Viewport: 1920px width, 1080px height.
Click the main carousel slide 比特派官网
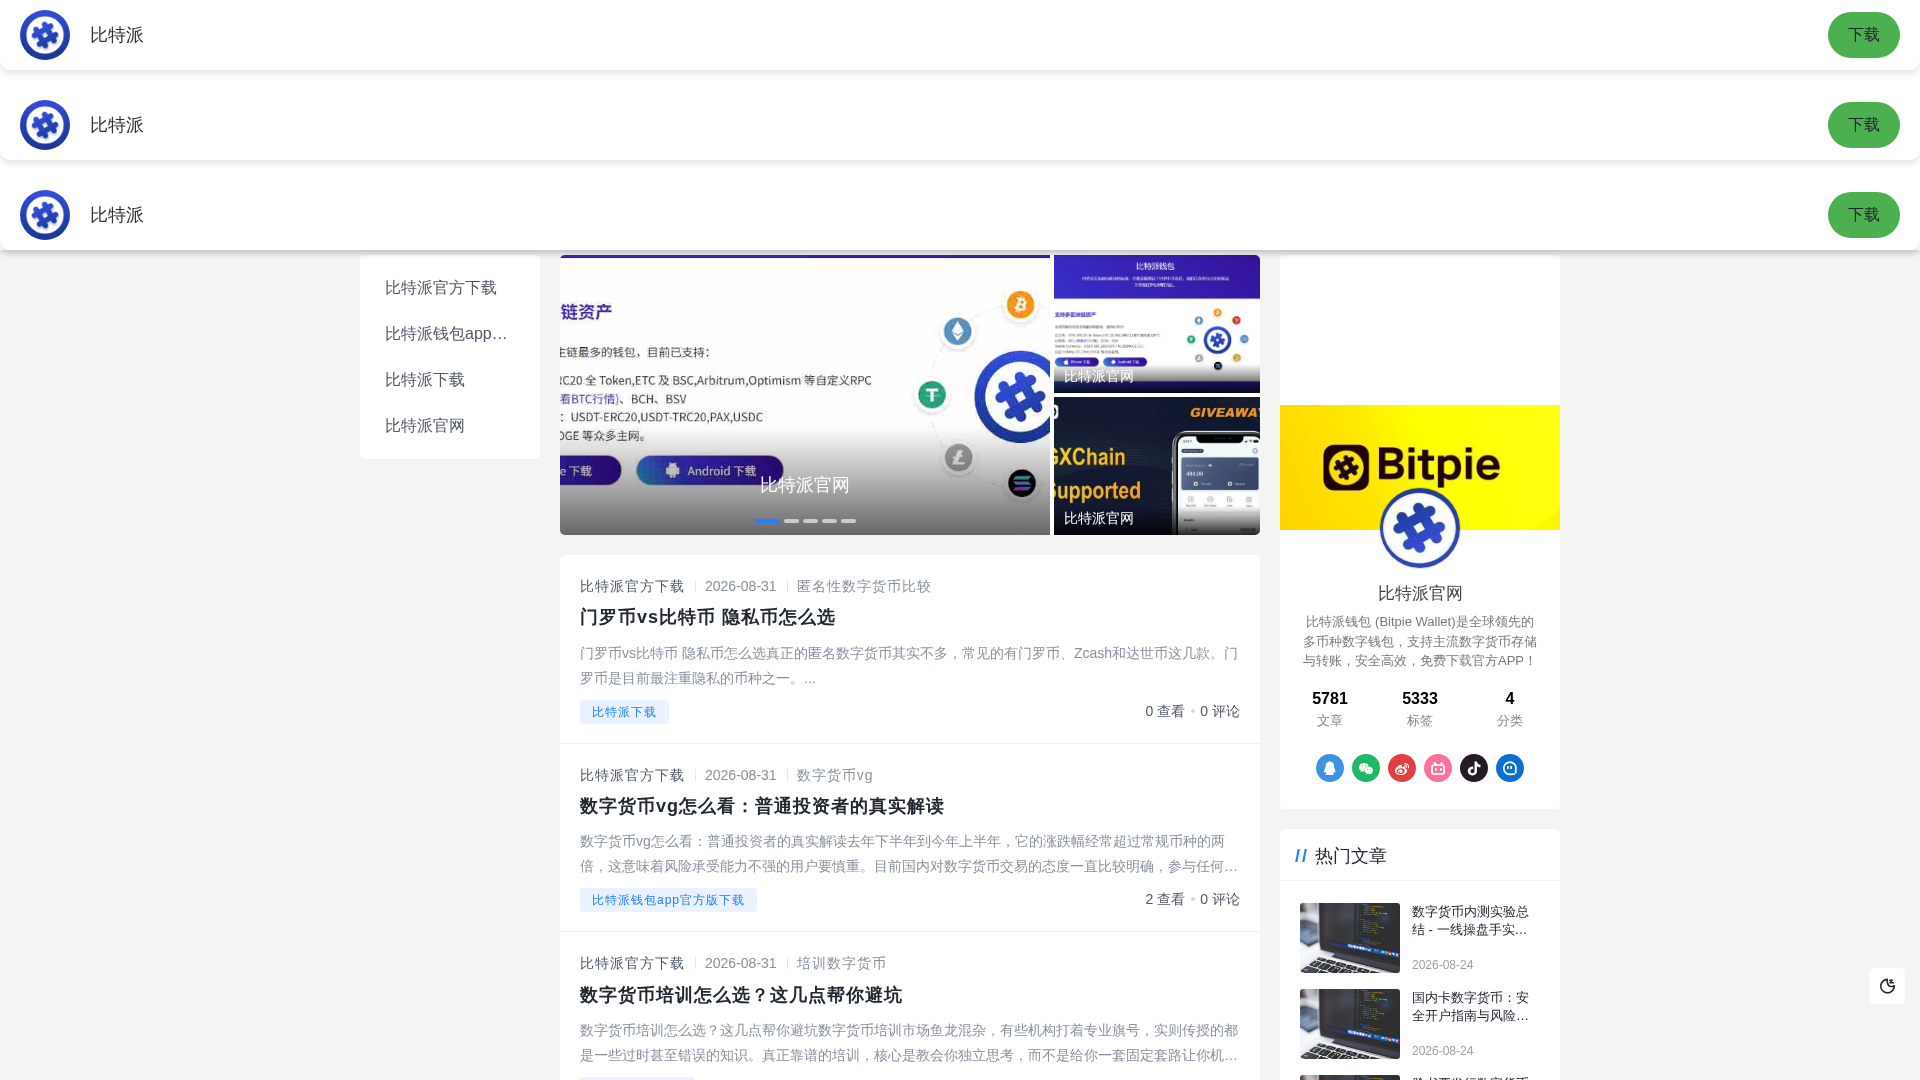(x=805, y=395)
